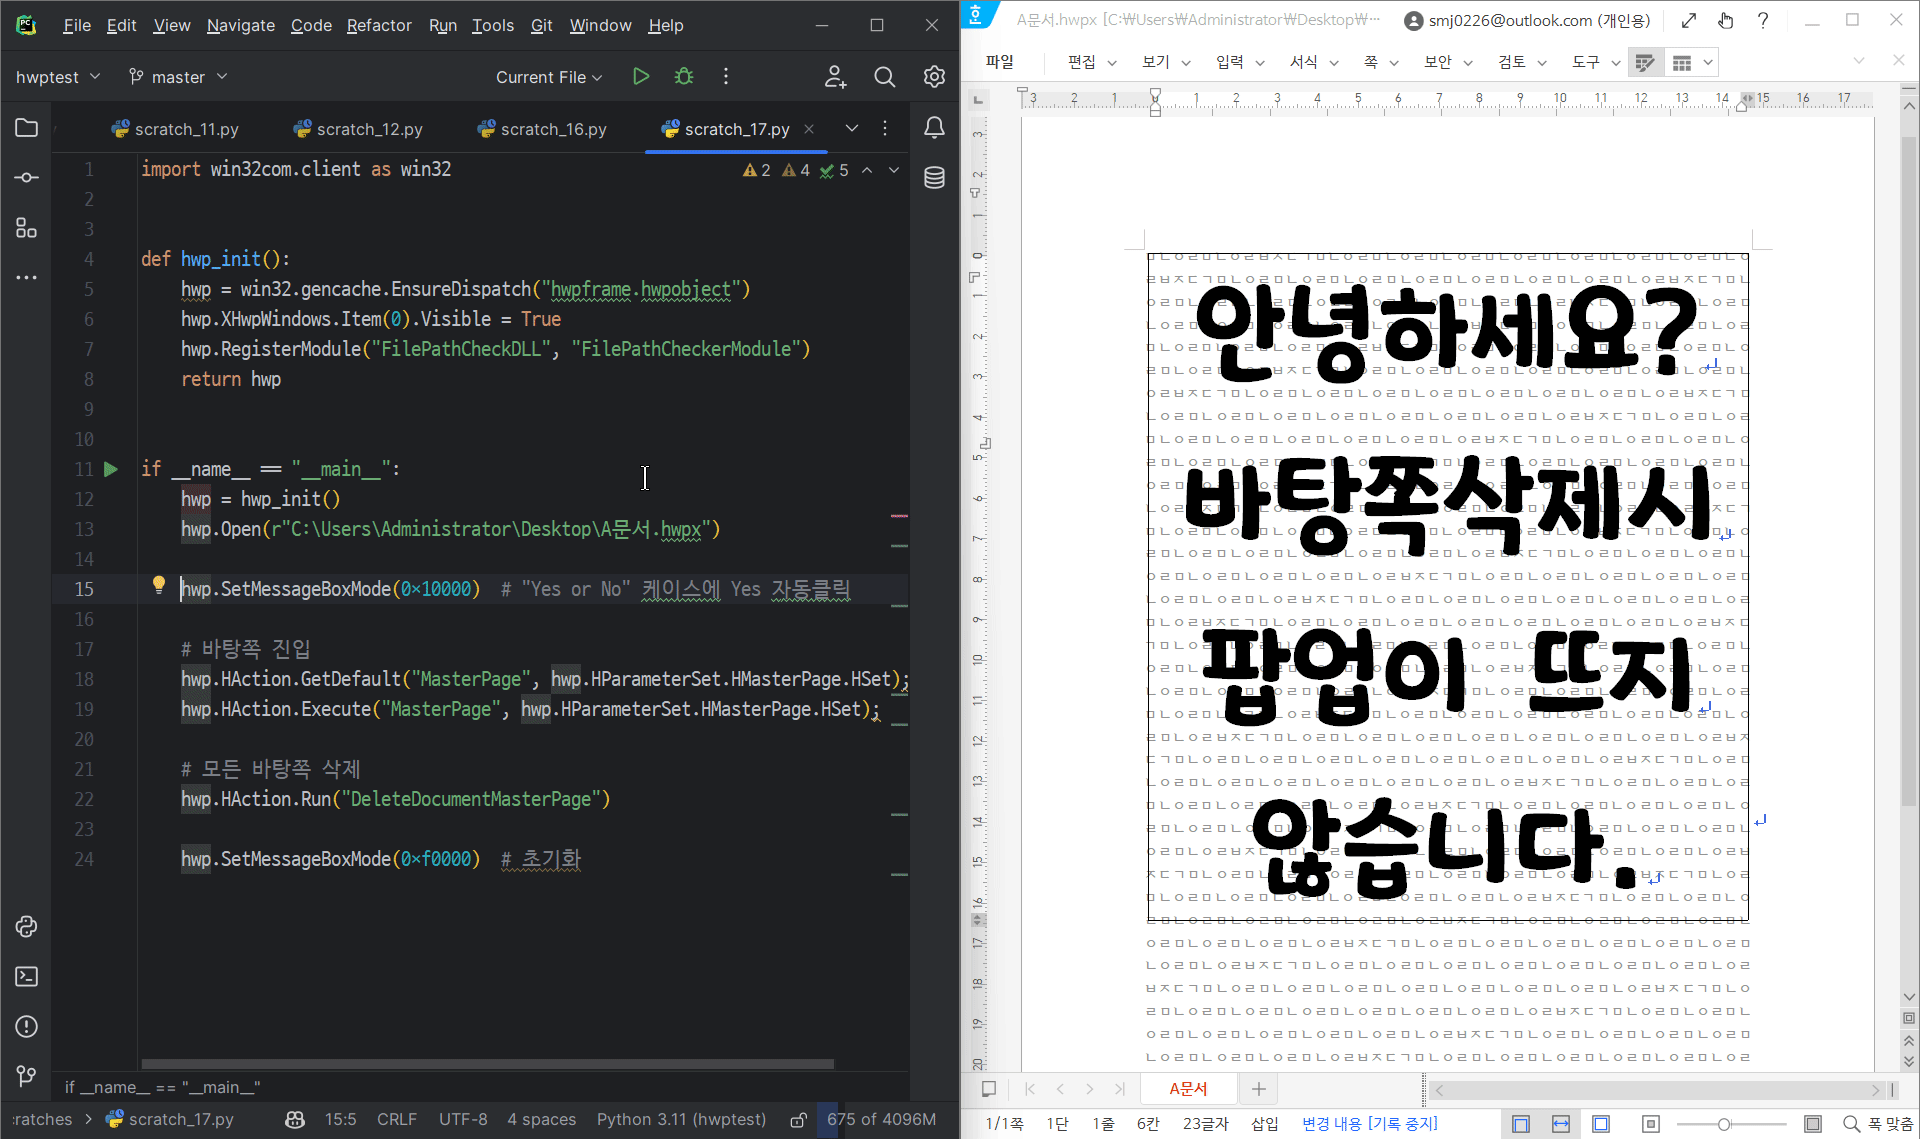This screenshot has width=1920, height=1139.
Task: Run the current file with play button
Action: pos(641,77)
